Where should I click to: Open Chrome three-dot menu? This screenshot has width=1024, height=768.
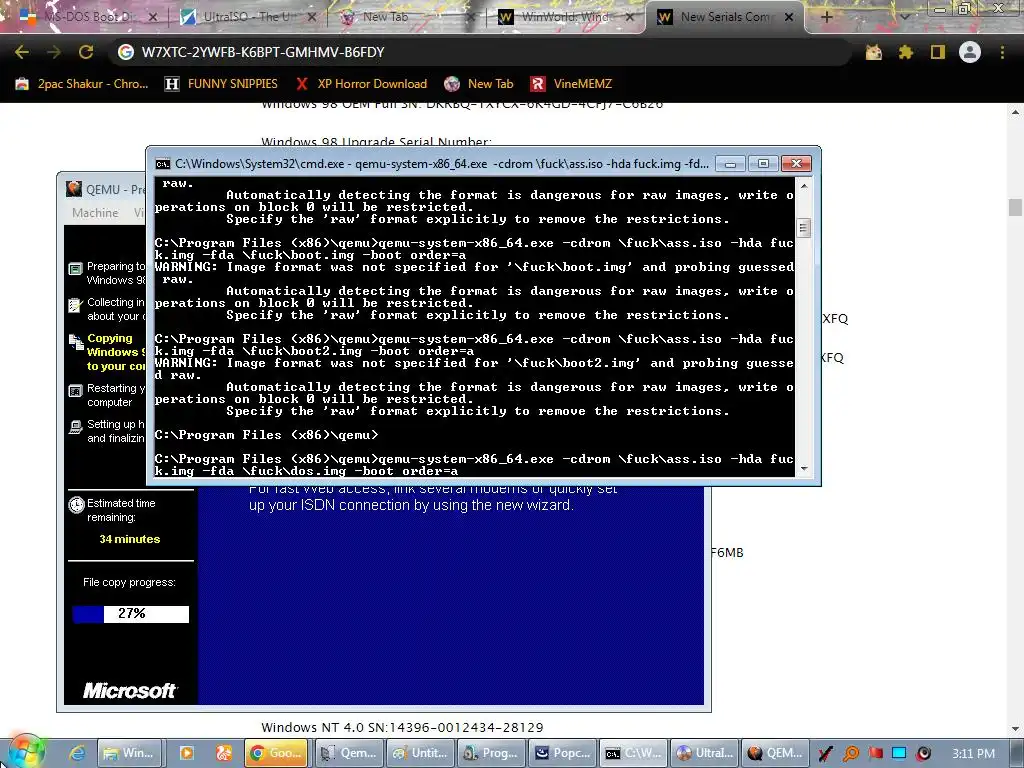click(1002, 52)
